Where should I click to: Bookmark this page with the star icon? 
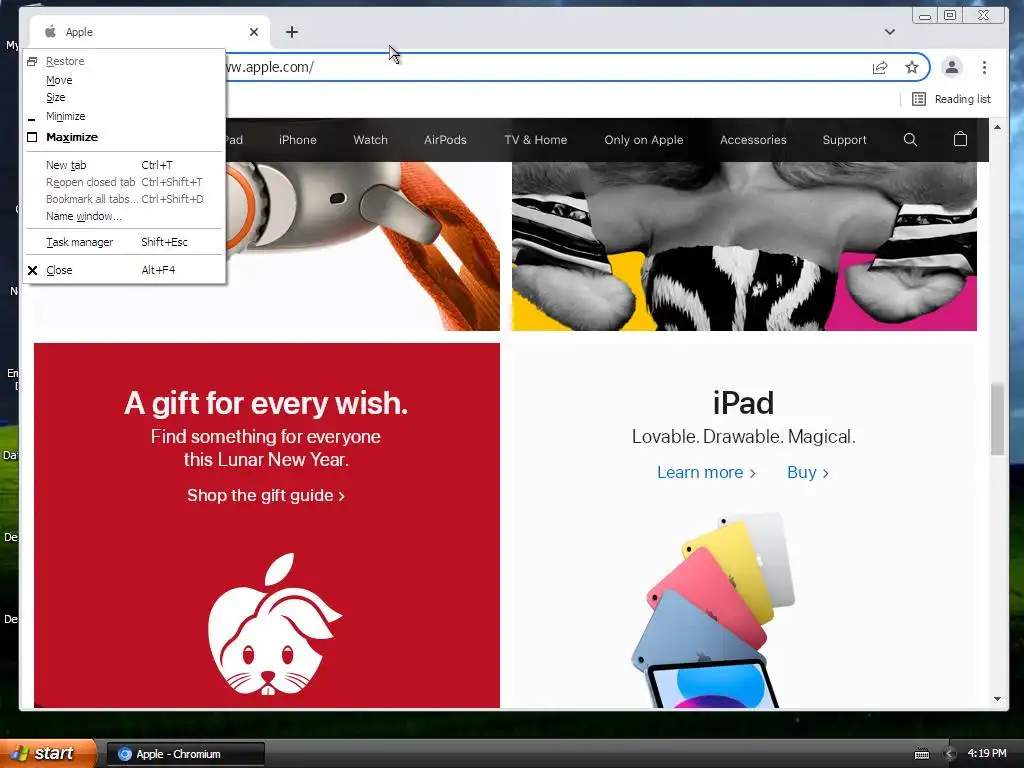tap(912, 67)
